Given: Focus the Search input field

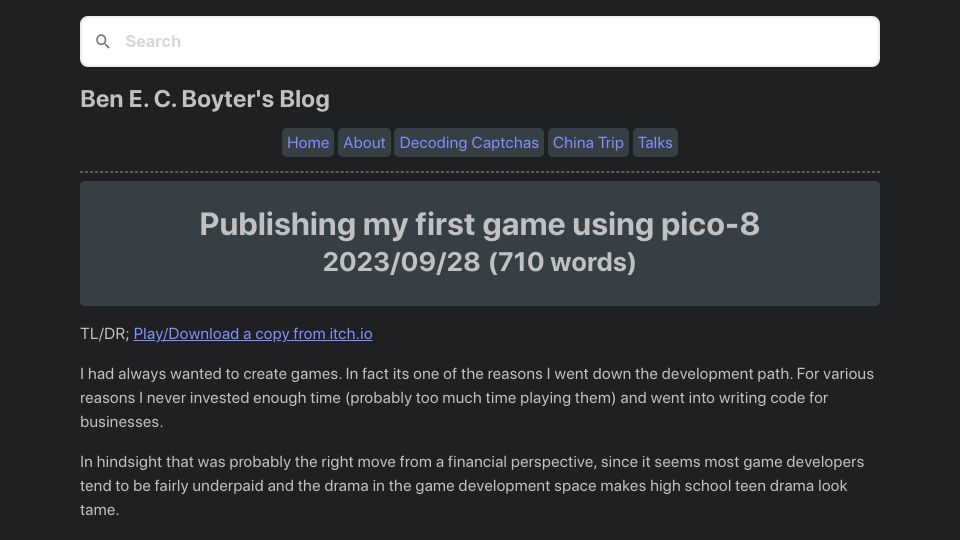Looking at the screenshot, I should coord(479,42).
